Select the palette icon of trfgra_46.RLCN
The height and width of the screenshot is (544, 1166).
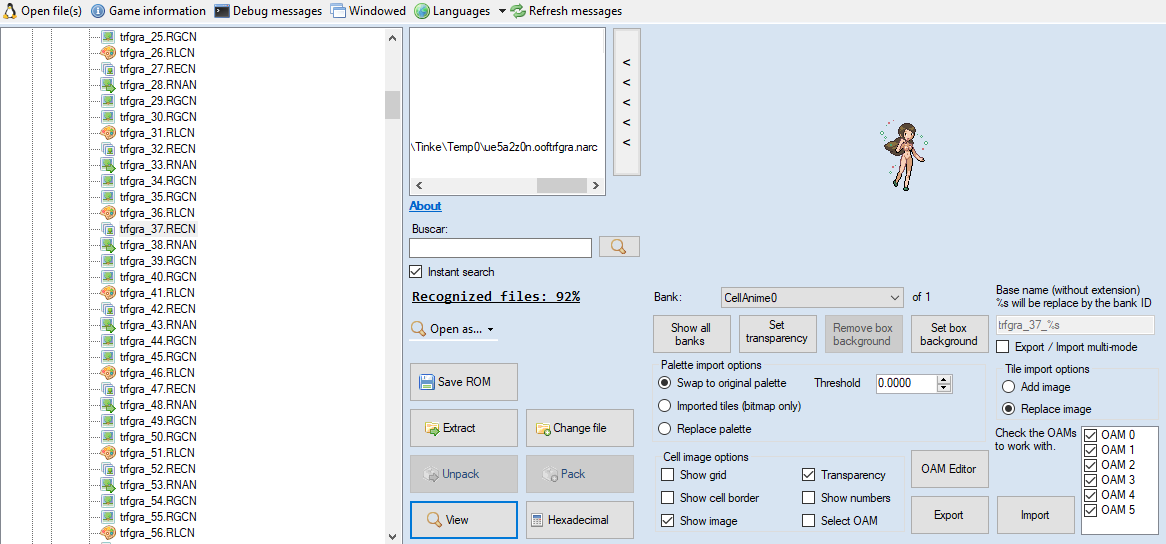tap(108, 372)
